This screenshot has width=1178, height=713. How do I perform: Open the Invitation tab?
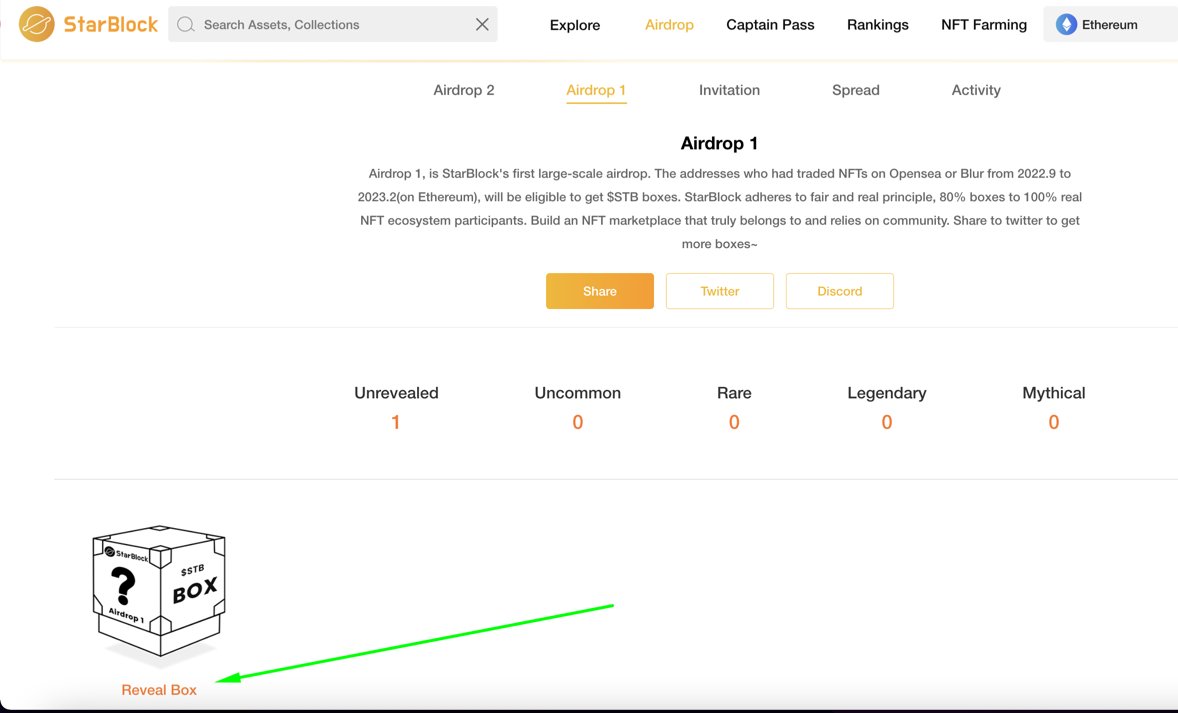coord(729,90)
